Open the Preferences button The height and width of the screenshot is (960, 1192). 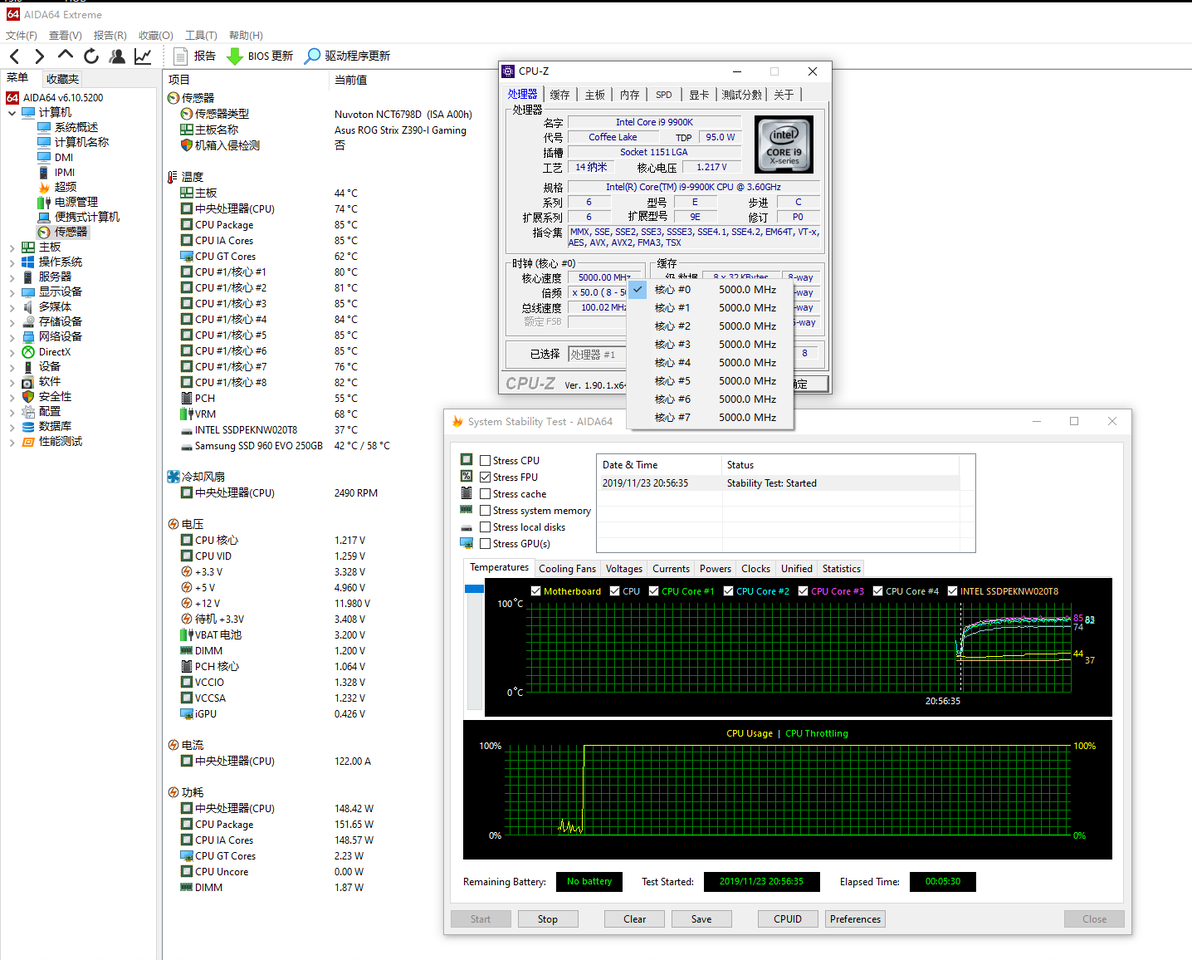(x=855, y=919)
